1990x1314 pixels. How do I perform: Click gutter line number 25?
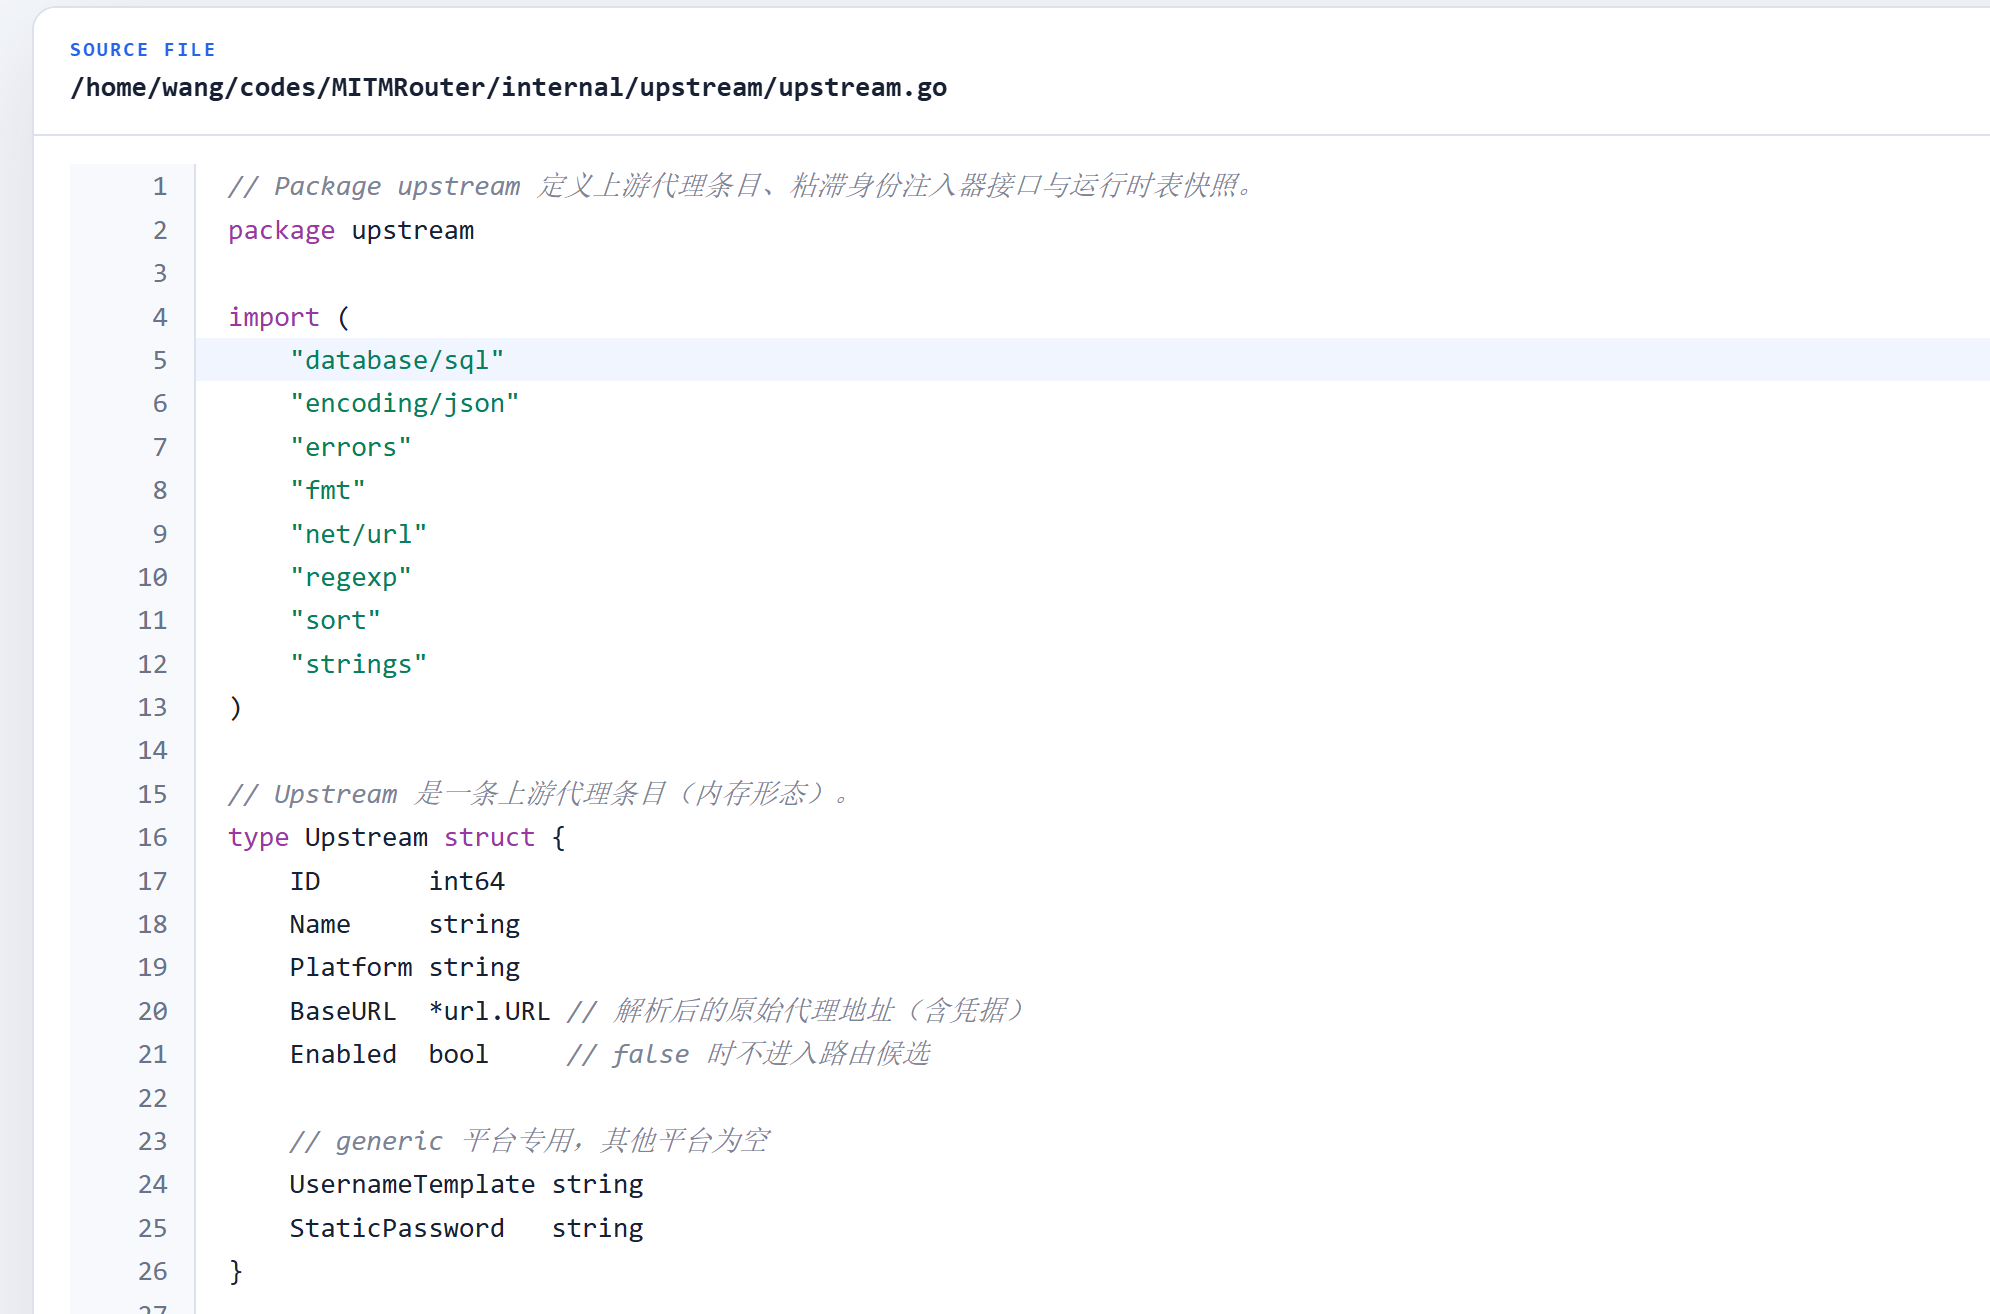pyautogui.click(x=153, y=1228)
